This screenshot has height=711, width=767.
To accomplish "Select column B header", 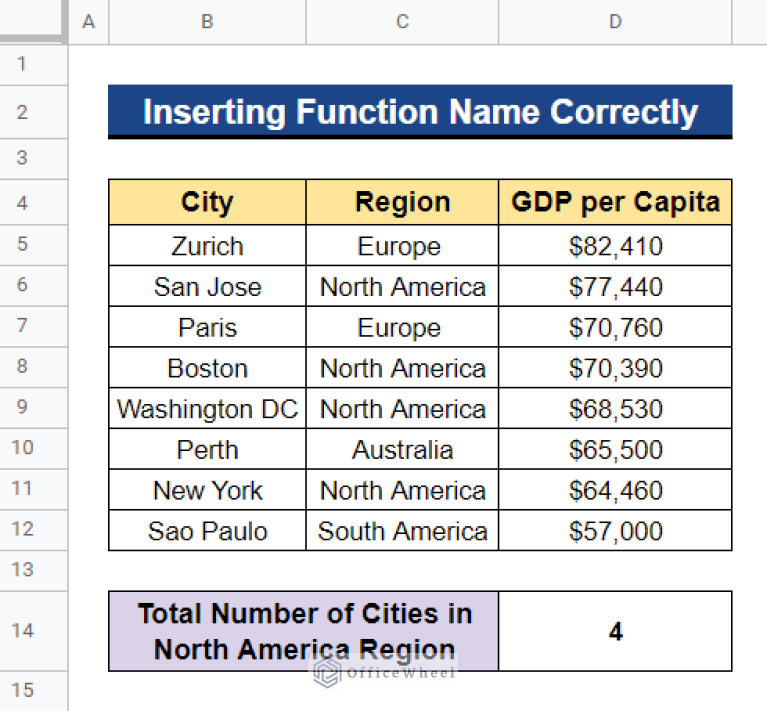I will [207, 21].
